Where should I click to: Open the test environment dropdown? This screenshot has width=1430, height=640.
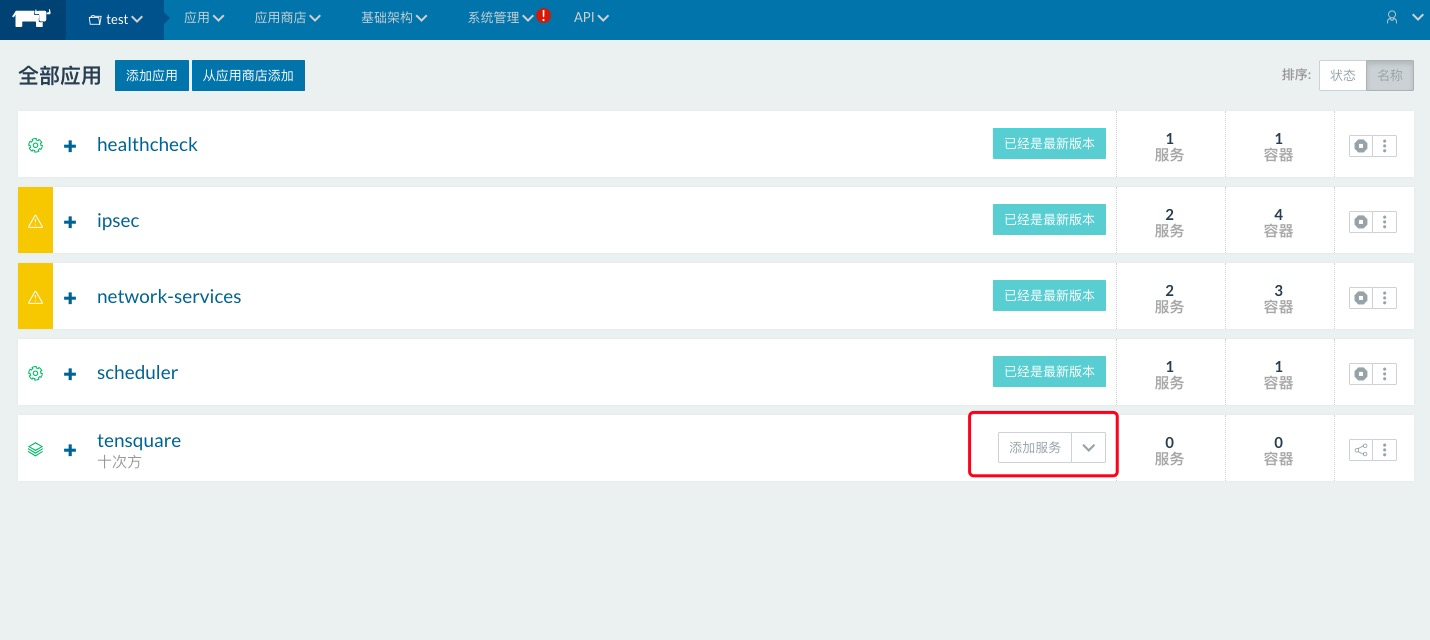click(x=116, y=19)
